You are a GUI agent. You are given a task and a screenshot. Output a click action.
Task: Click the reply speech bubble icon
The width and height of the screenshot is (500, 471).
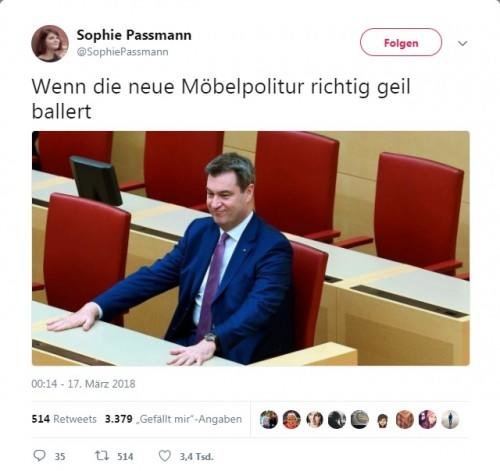tap(40, 455)
